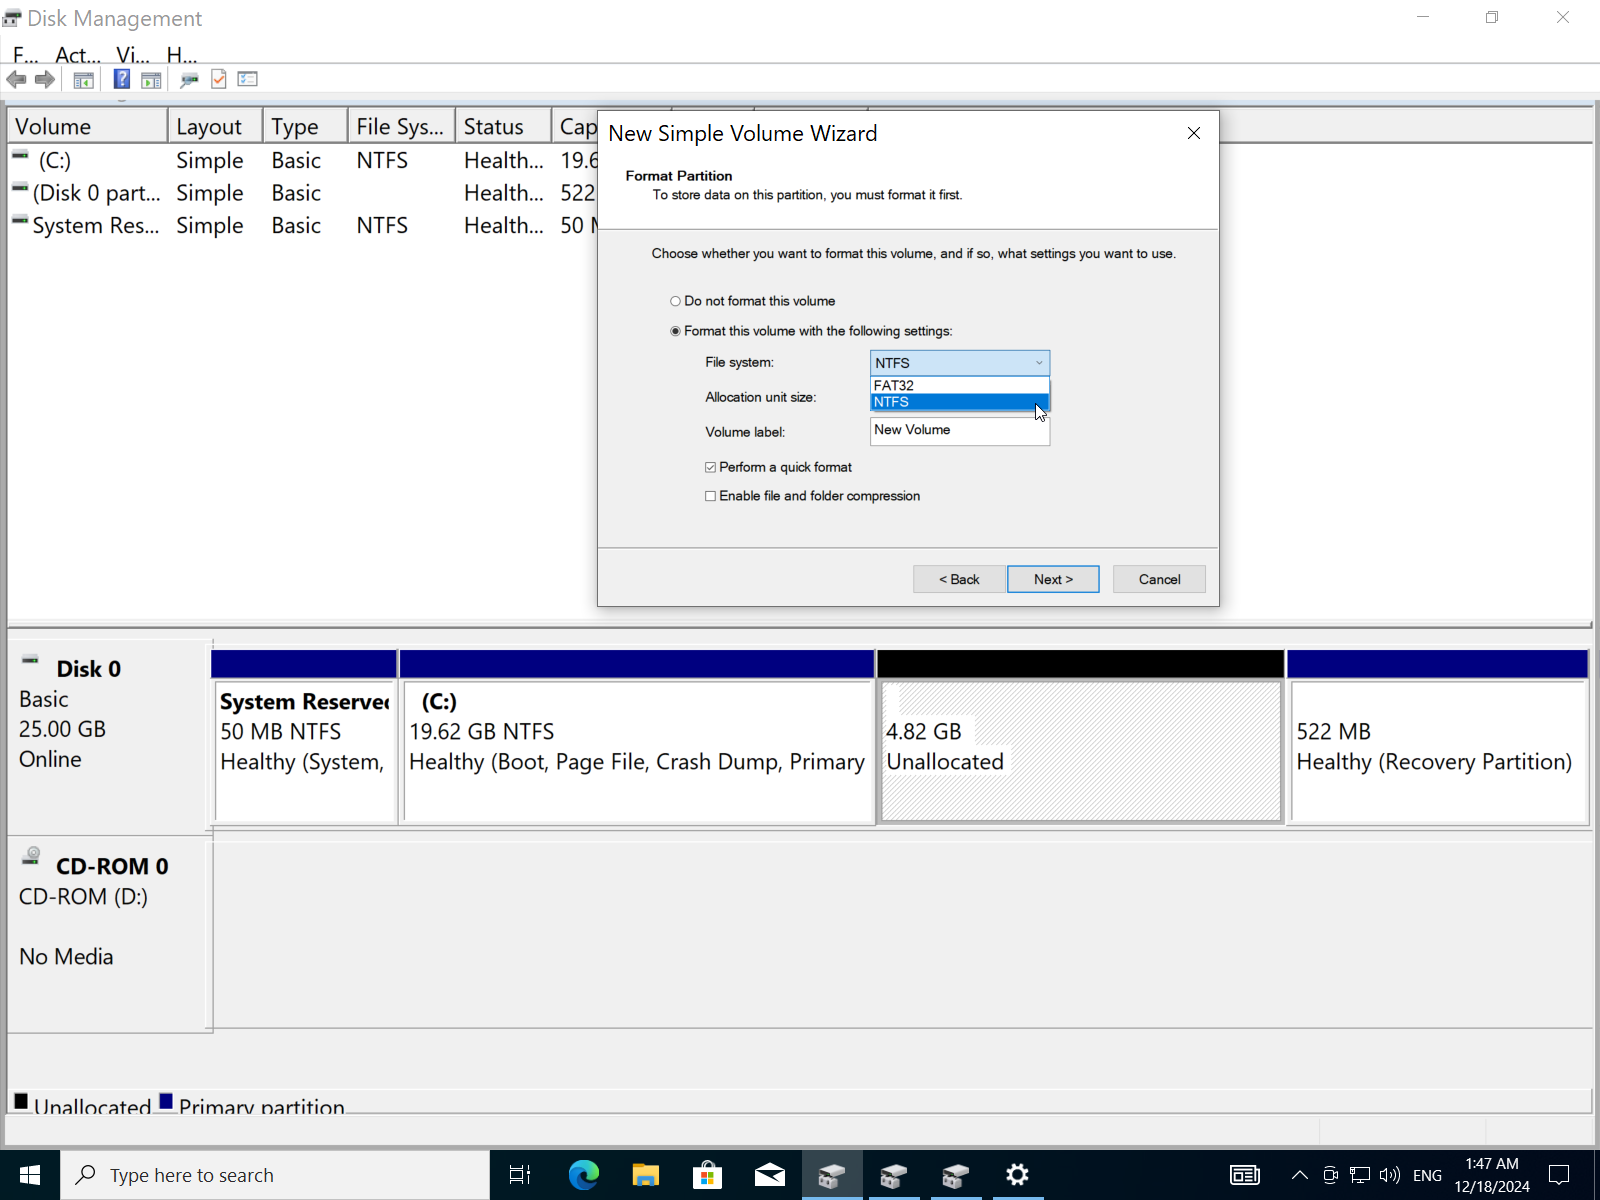
Task: Click the Next button in wizard
Action: pyautogui.click(x=1053, y=579)
